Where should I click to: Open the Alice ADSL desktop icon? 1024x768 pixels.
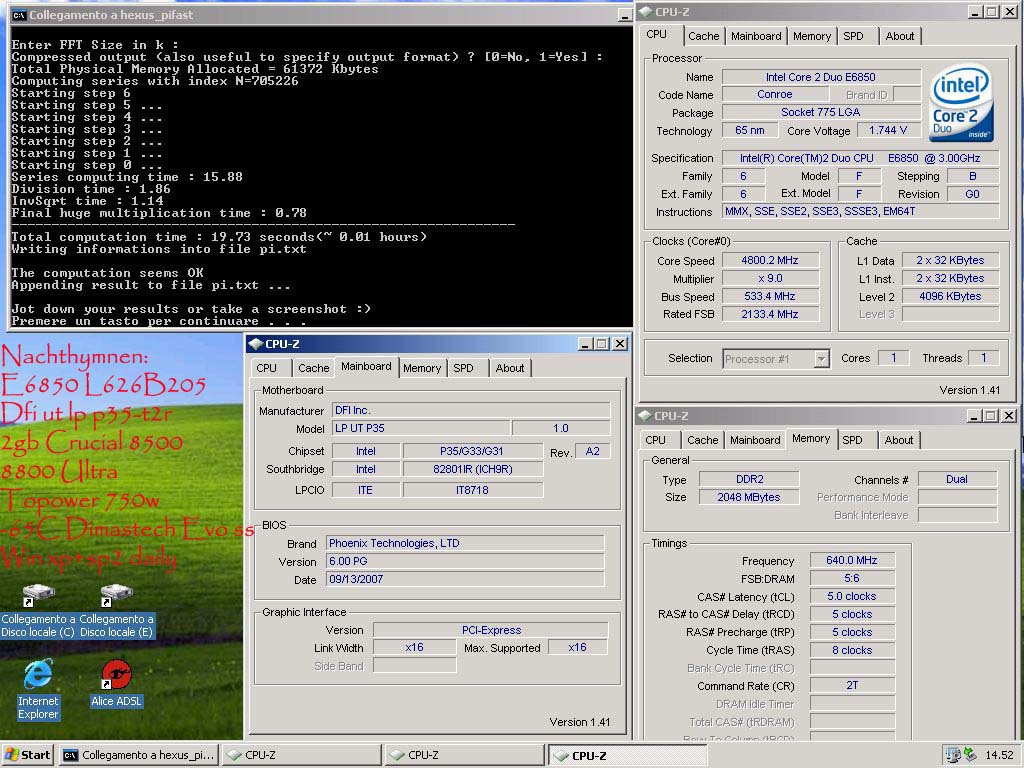tap(116, 684)
